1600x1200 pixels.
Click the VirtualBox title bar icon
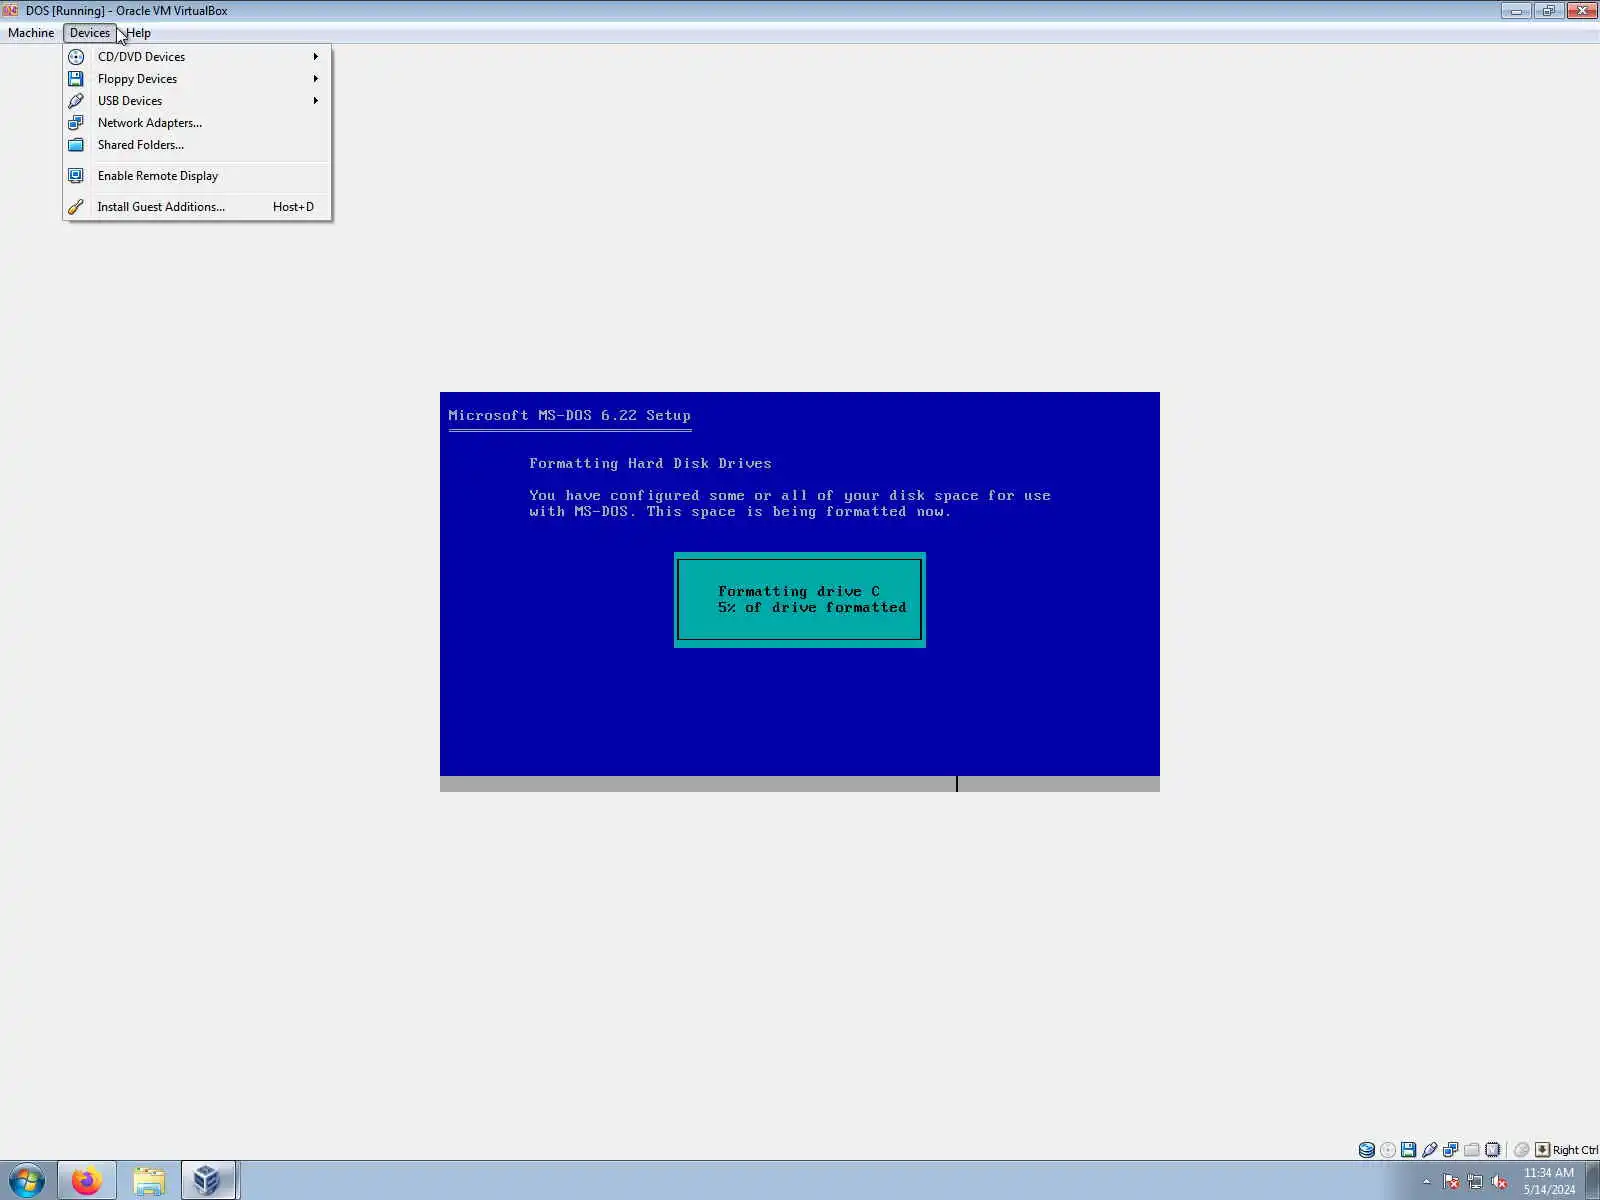pos(11,11)
